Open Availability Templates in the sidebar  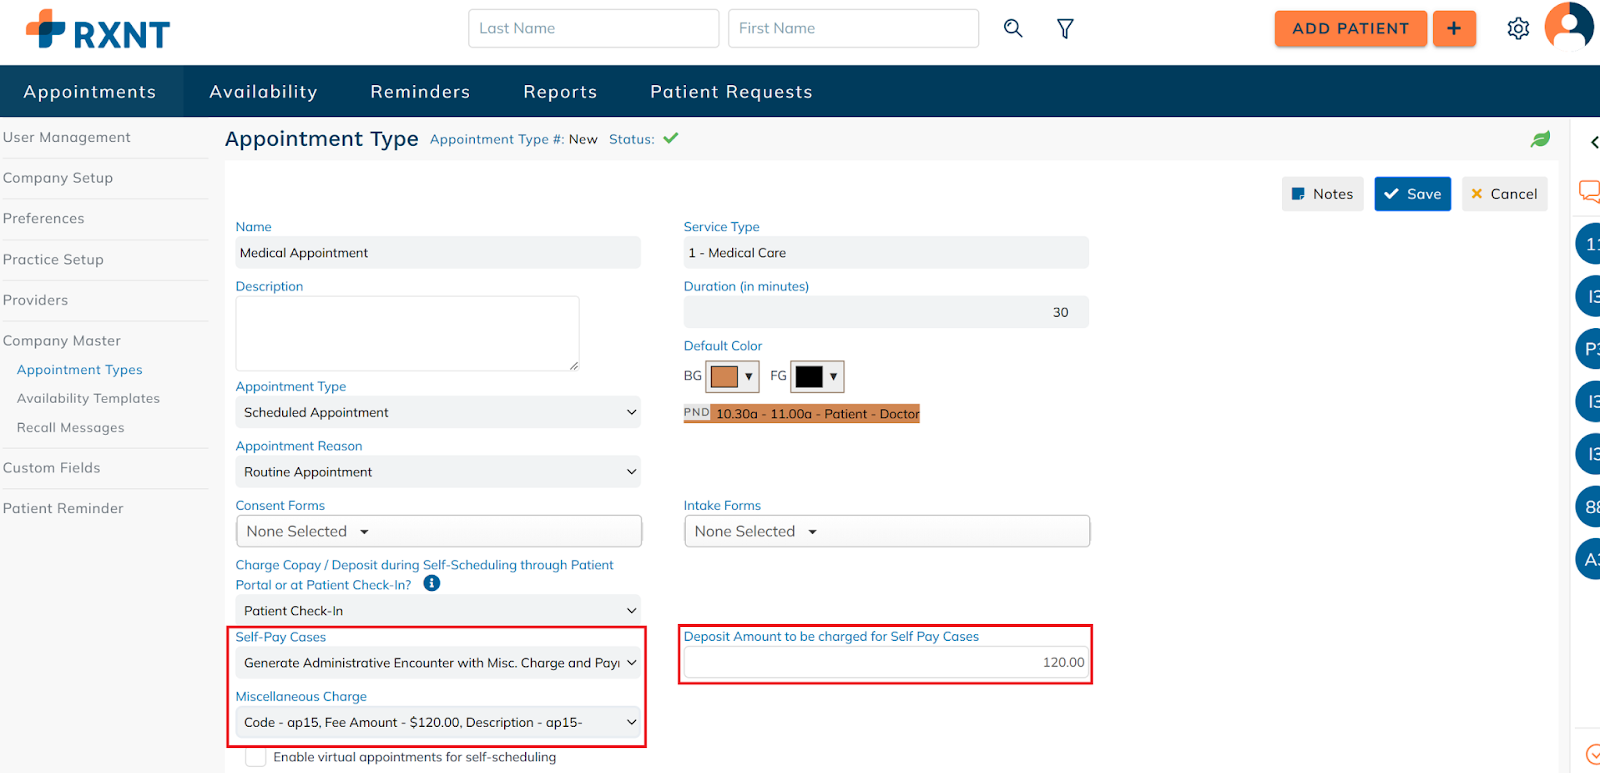tap(88, 398)
